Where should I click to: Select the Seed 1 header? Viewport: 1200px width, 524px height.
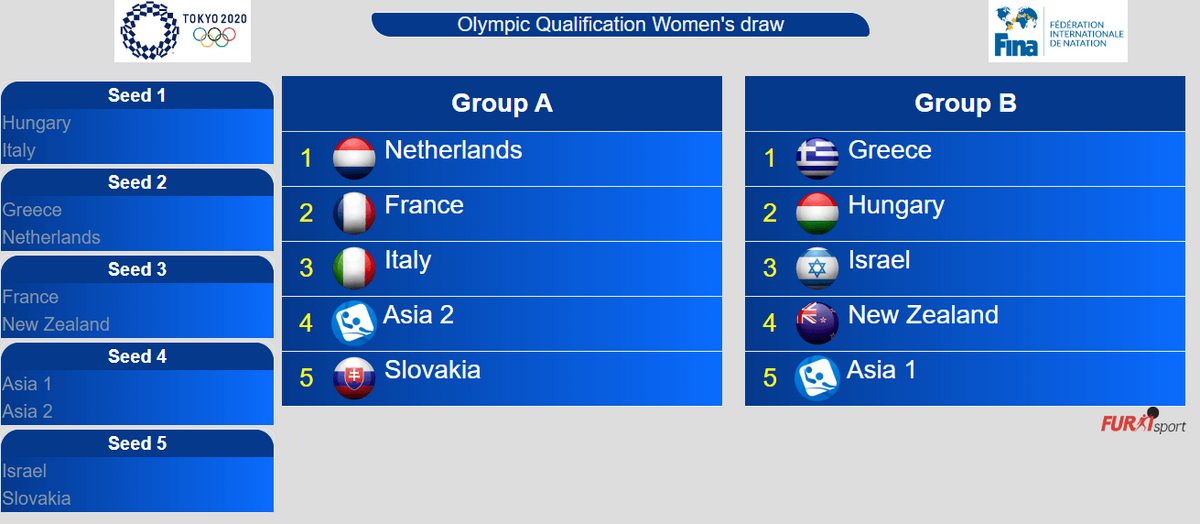137,96
